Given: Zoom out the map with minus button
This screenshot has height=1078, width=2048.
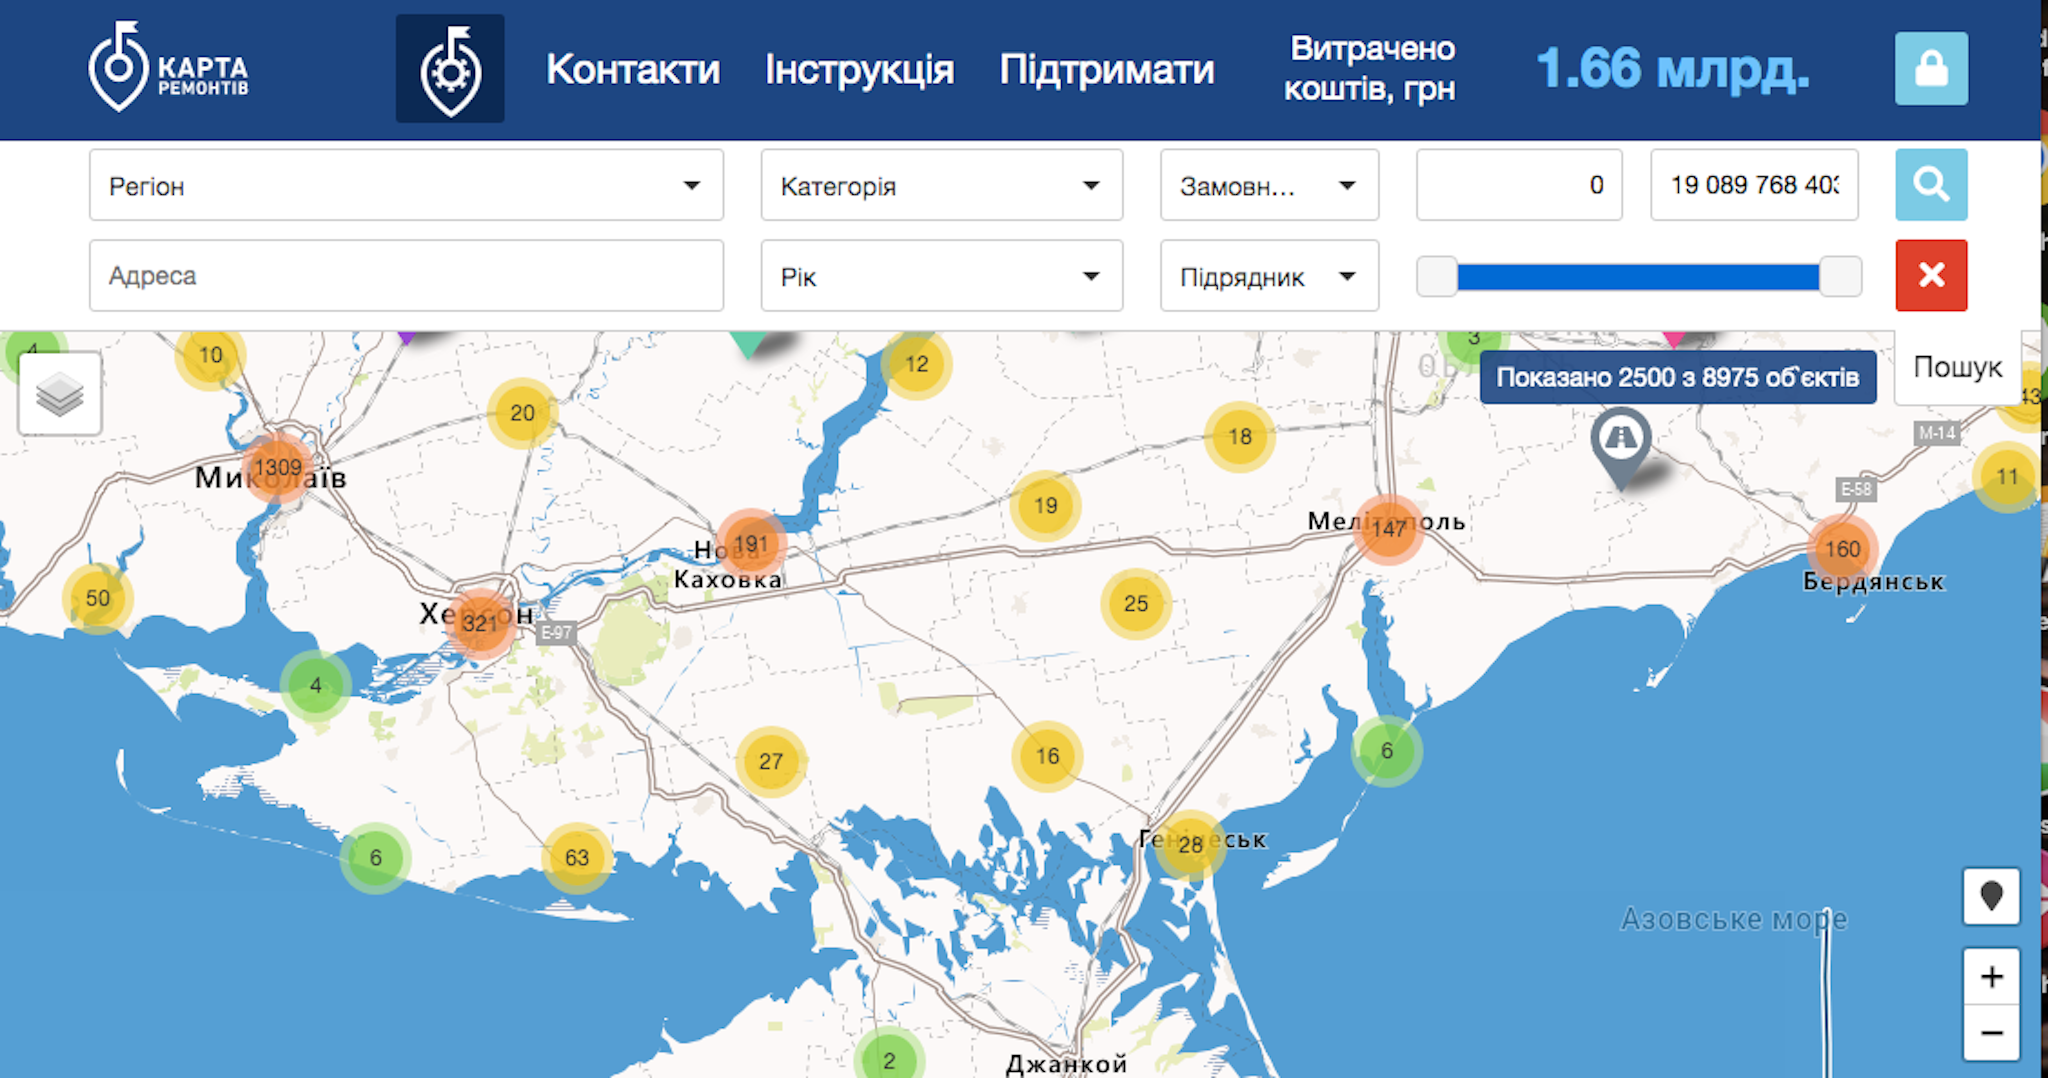Looking at the screenshot, I should tap(1990, 1033).
